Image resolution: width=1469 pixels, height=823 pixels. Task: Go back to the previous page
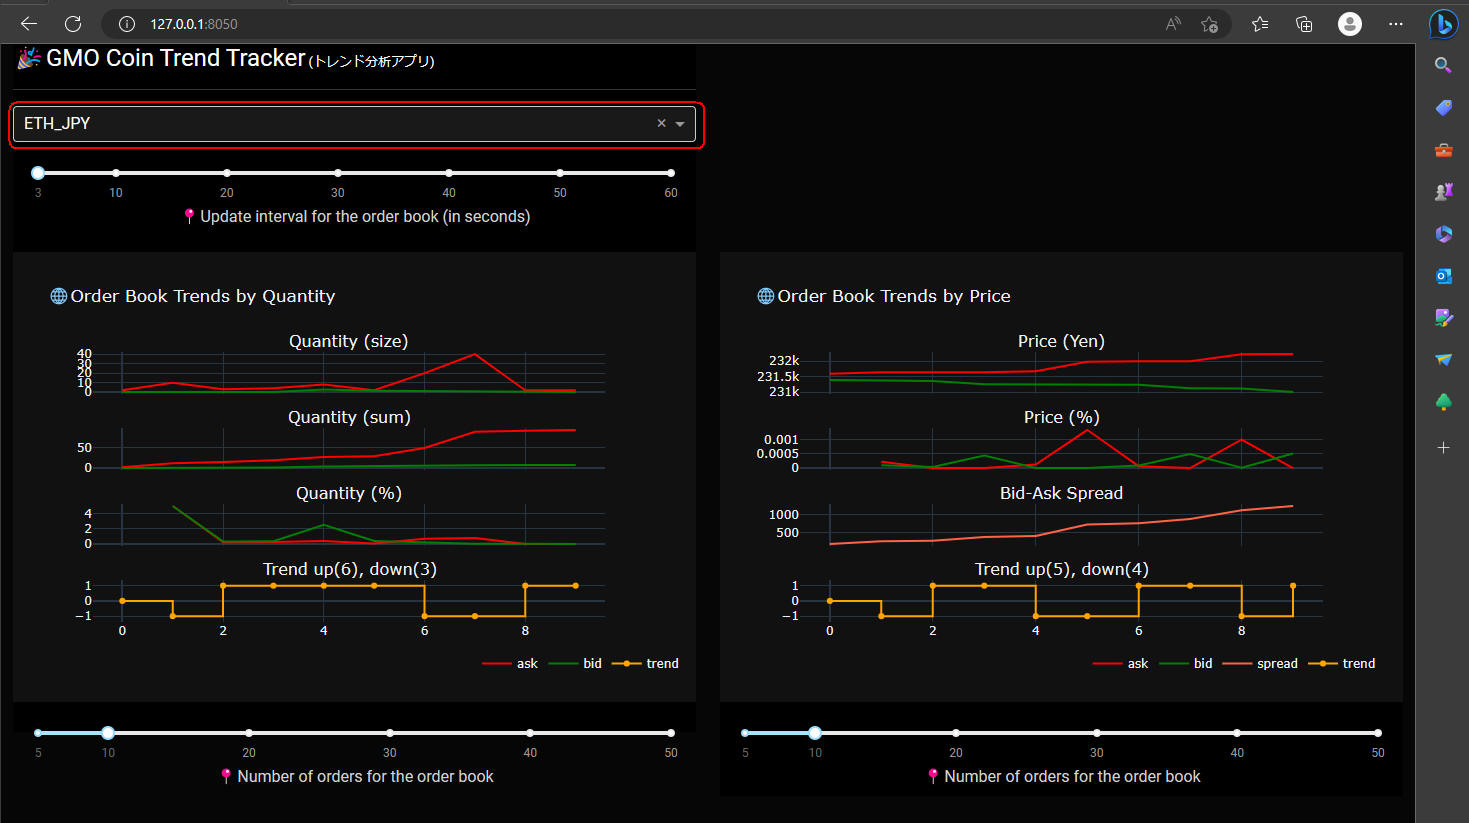coord(29,23)
